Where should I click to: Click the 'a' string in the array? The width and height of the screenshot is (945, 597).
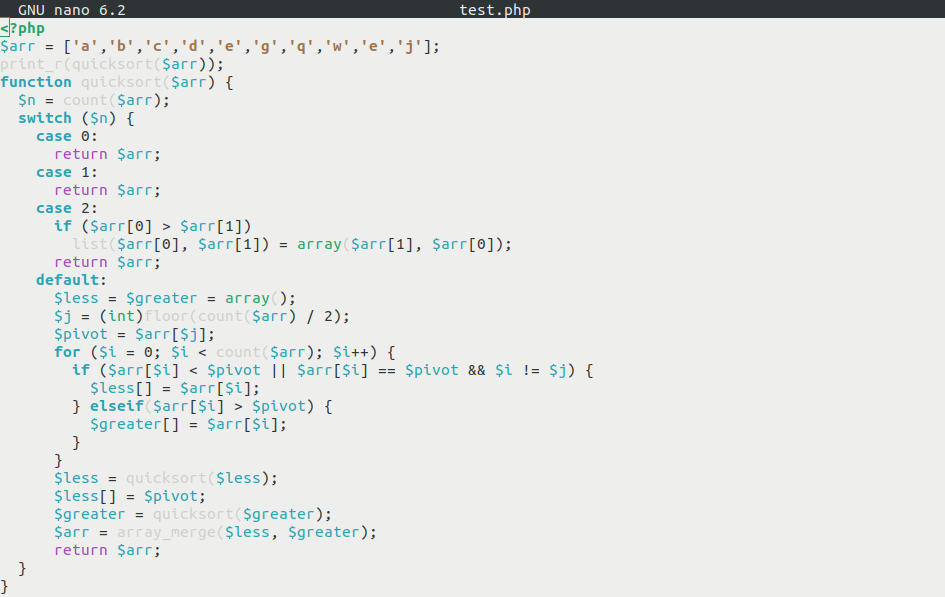[85, 46]
